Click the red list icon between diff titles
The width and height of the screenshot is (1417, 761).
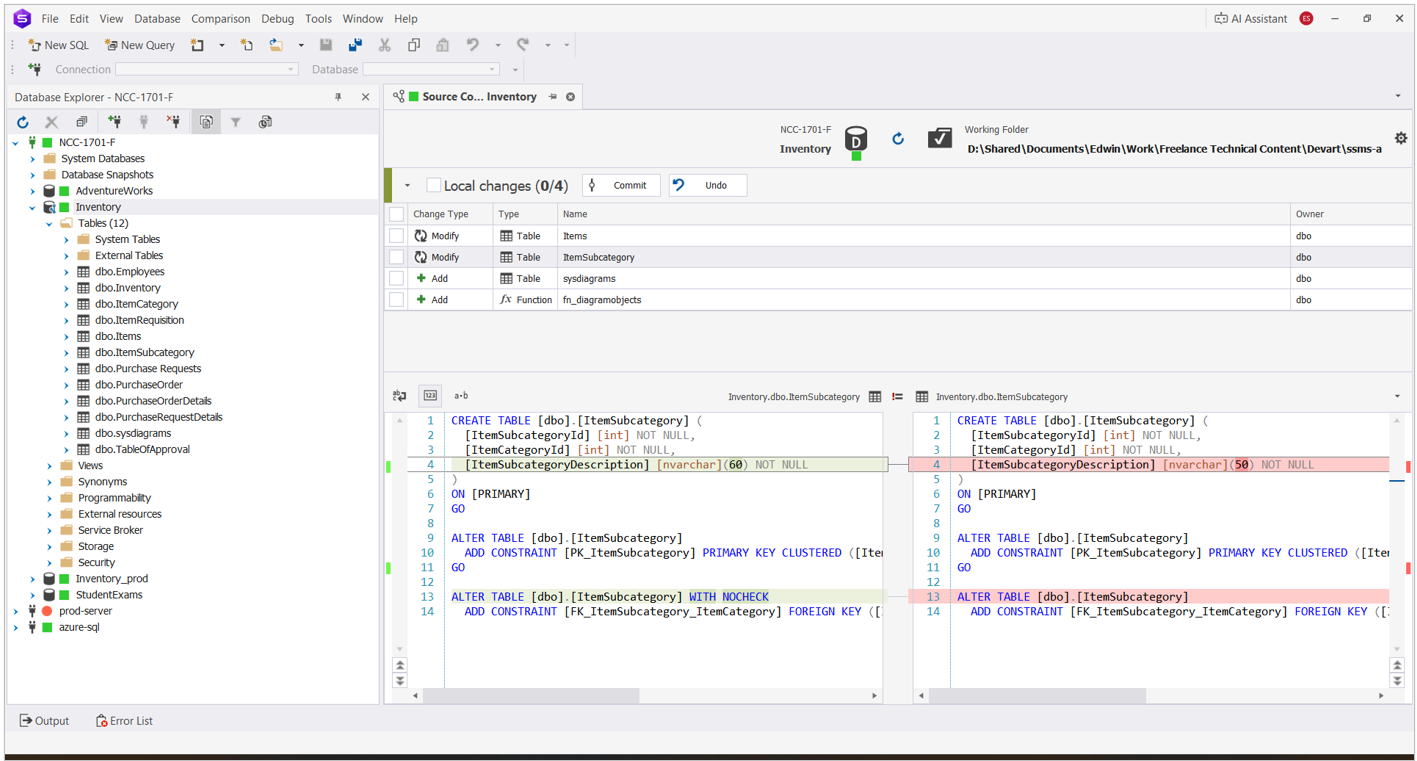point(897,397)
